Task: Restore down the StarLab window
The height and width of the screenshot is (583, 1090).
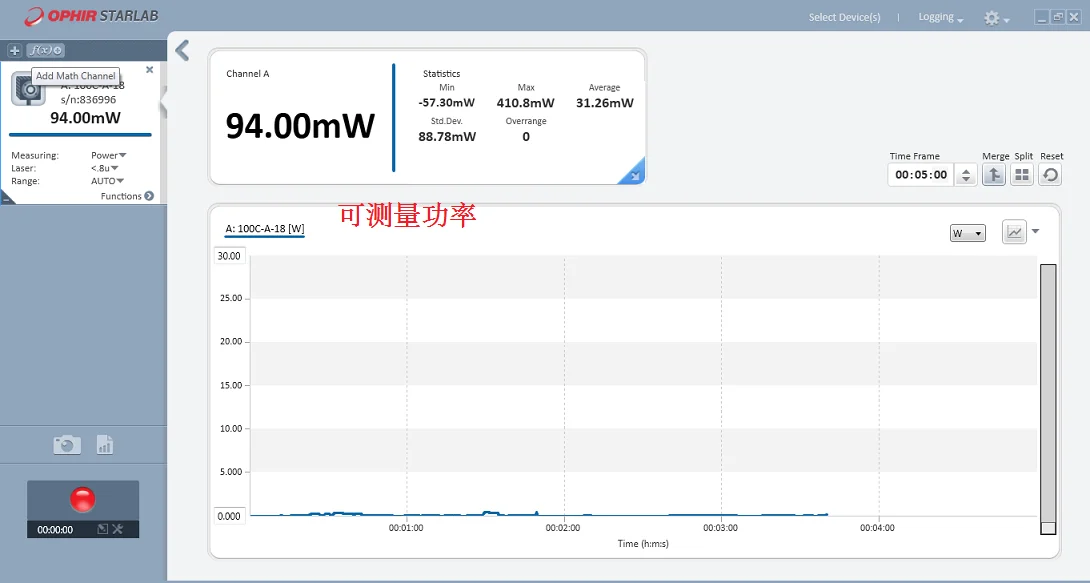Action: pyautogui.click(x=1057, y=17)
